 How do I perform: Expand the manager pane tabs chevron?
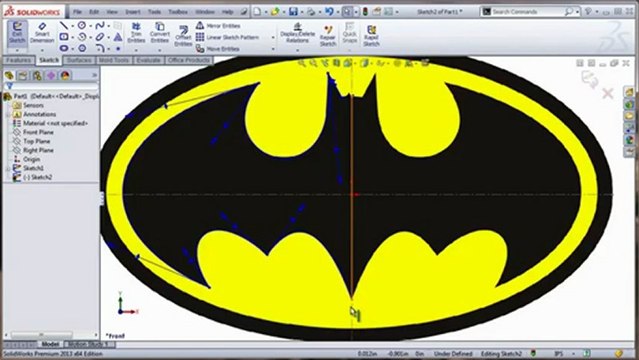click(x=95, y=75)
